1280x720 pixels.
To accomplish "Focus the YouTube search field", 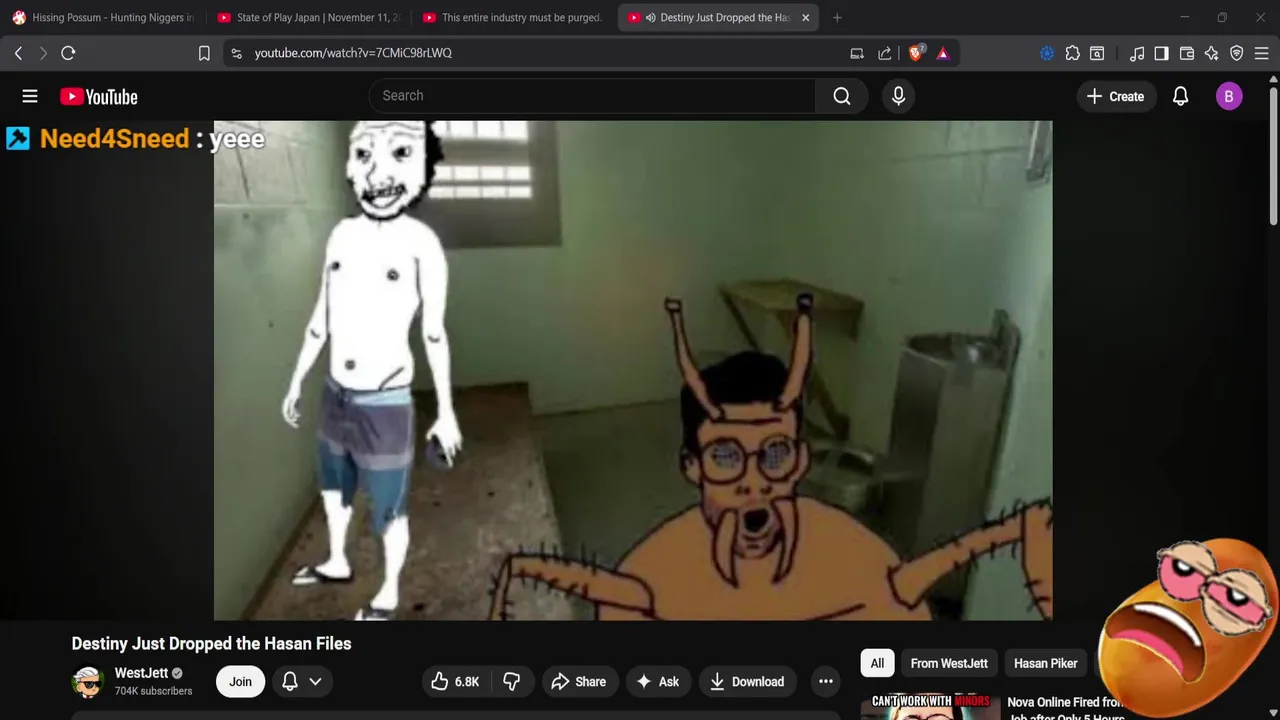I will pos(593,96).
